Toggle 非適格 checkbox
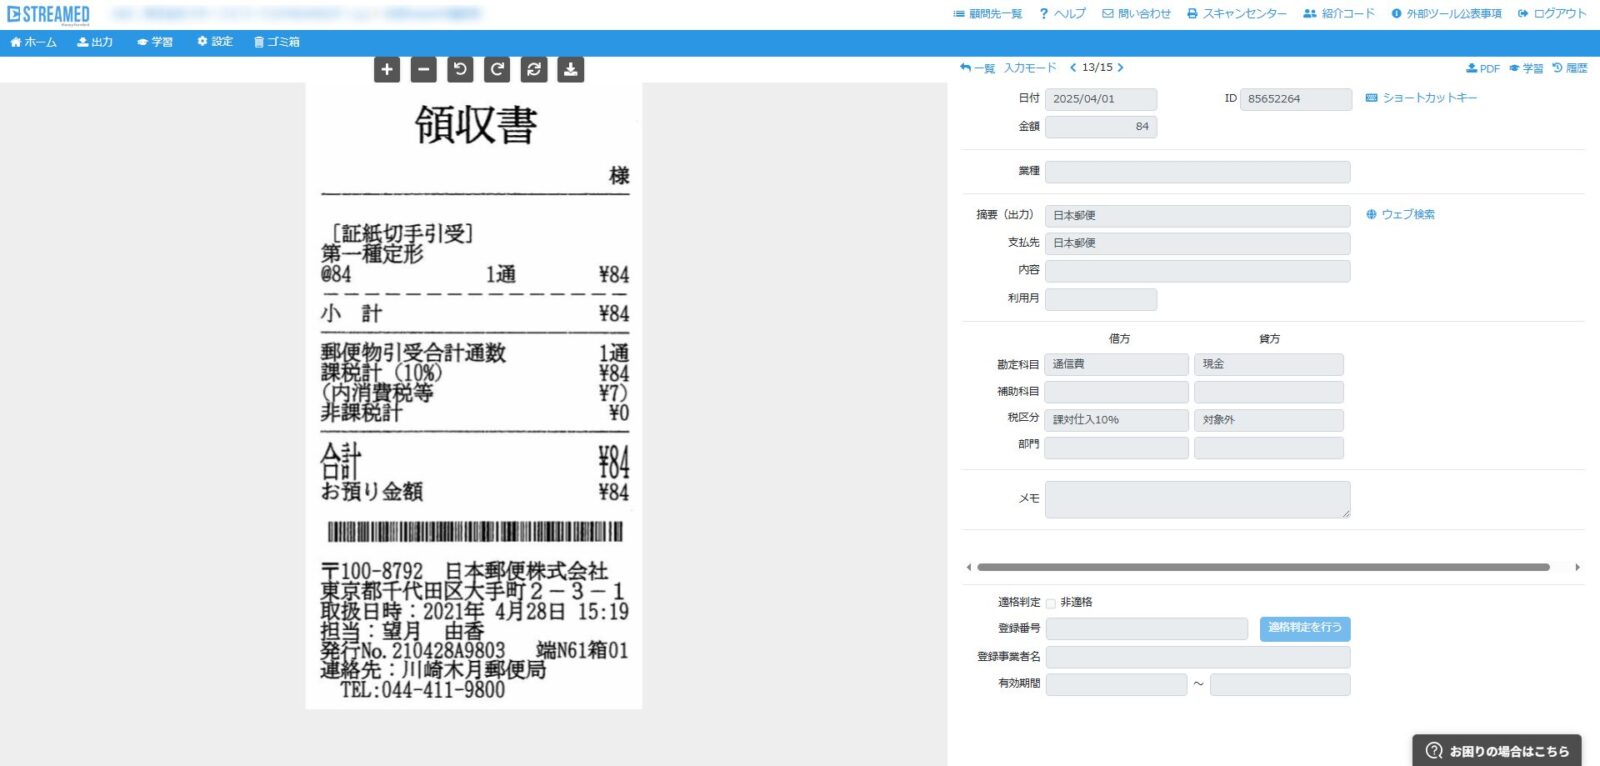The width and height of the screenshot is (1600, 766). (1051, 603)
